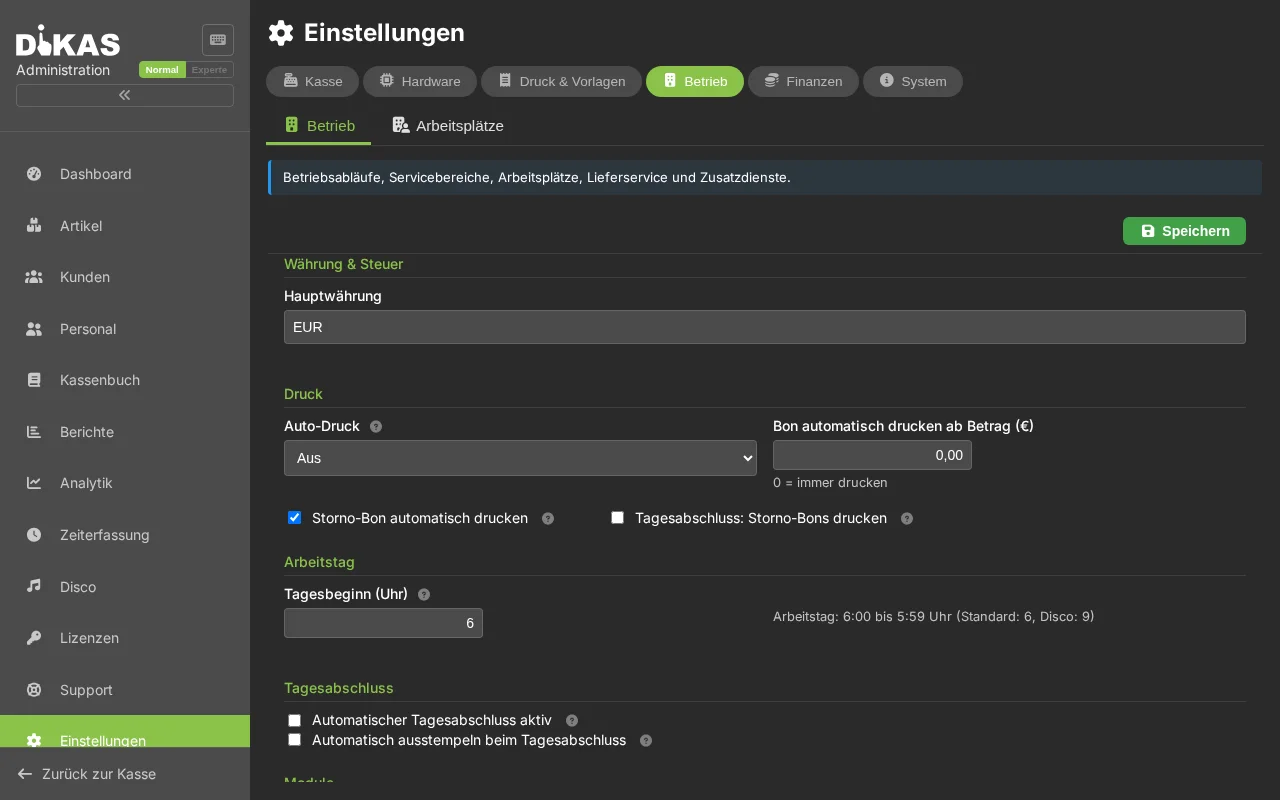1280x800 pixels.
Task: Open the Finanzen settings tab
Action: click(803, 81)
